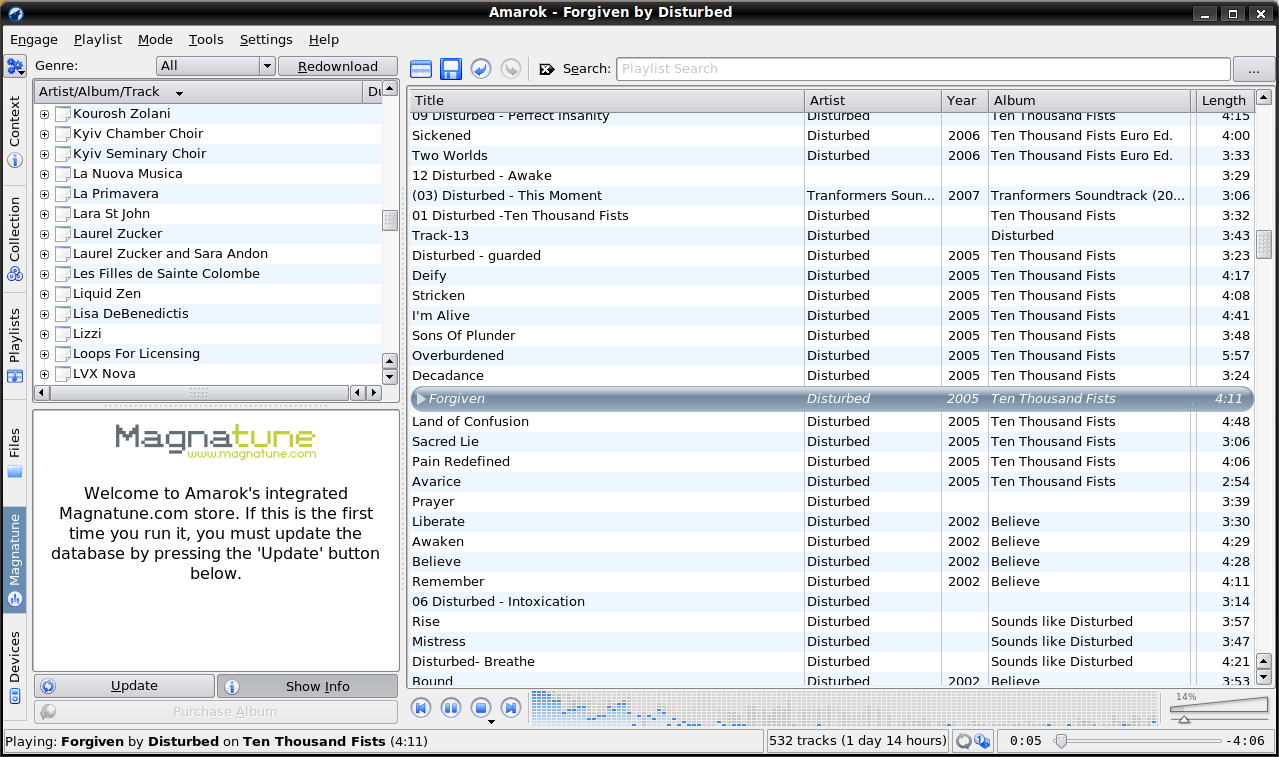Toggle repeat mode in the status bar
The height and width of the screenshot is (757, 1279).
[x=964, y=741]
